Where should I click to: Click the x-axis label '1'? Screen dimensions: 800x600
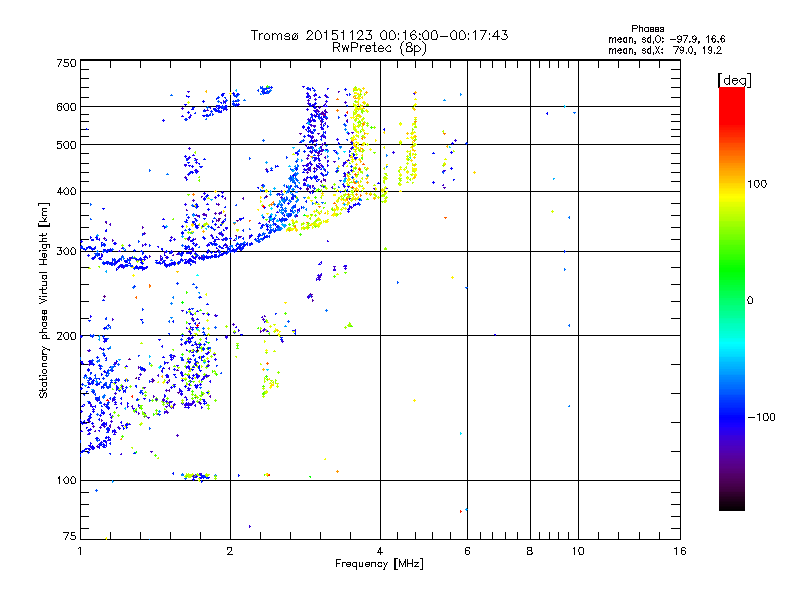tap(80, 551)
